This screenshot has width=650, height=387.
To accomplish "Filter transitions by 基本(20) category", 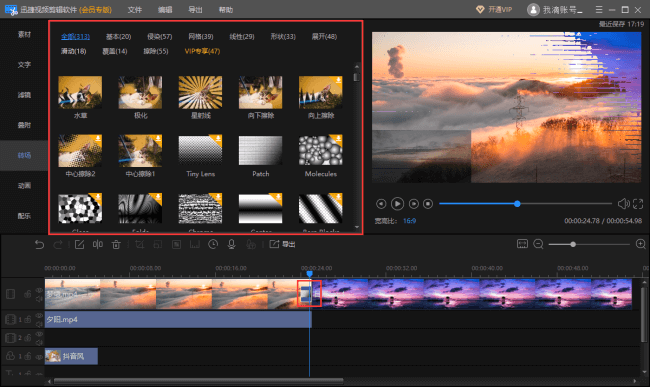I will 119,36.
